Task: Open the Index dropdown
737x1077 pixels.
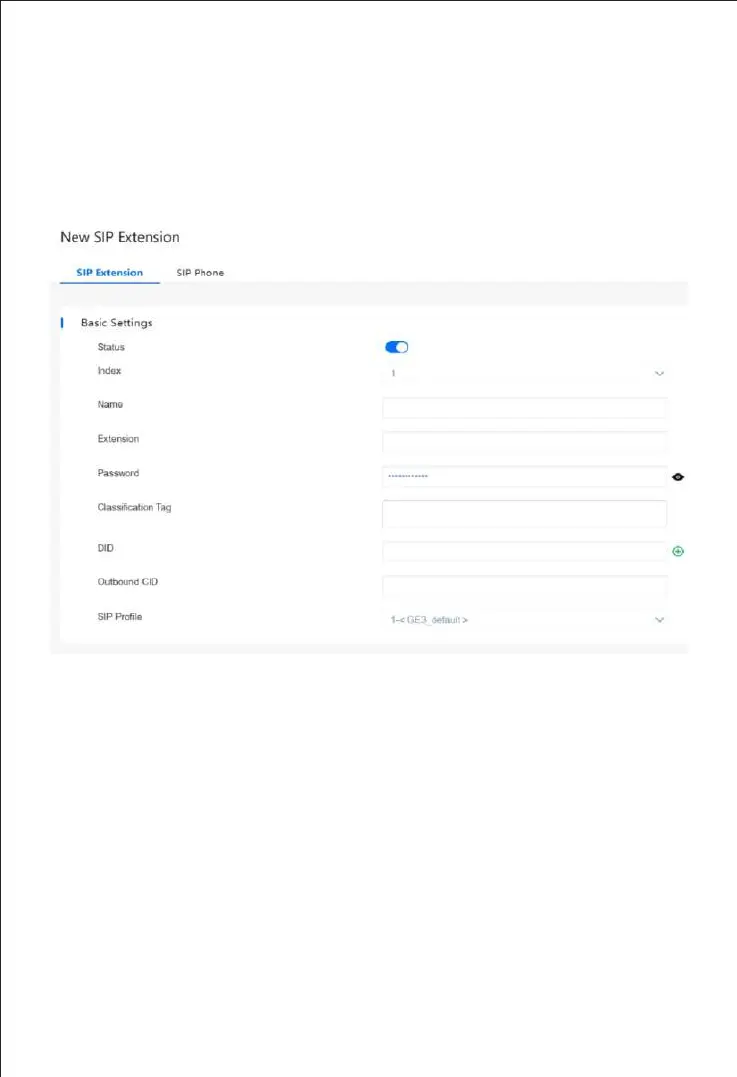Action: (x=524, y=373)
